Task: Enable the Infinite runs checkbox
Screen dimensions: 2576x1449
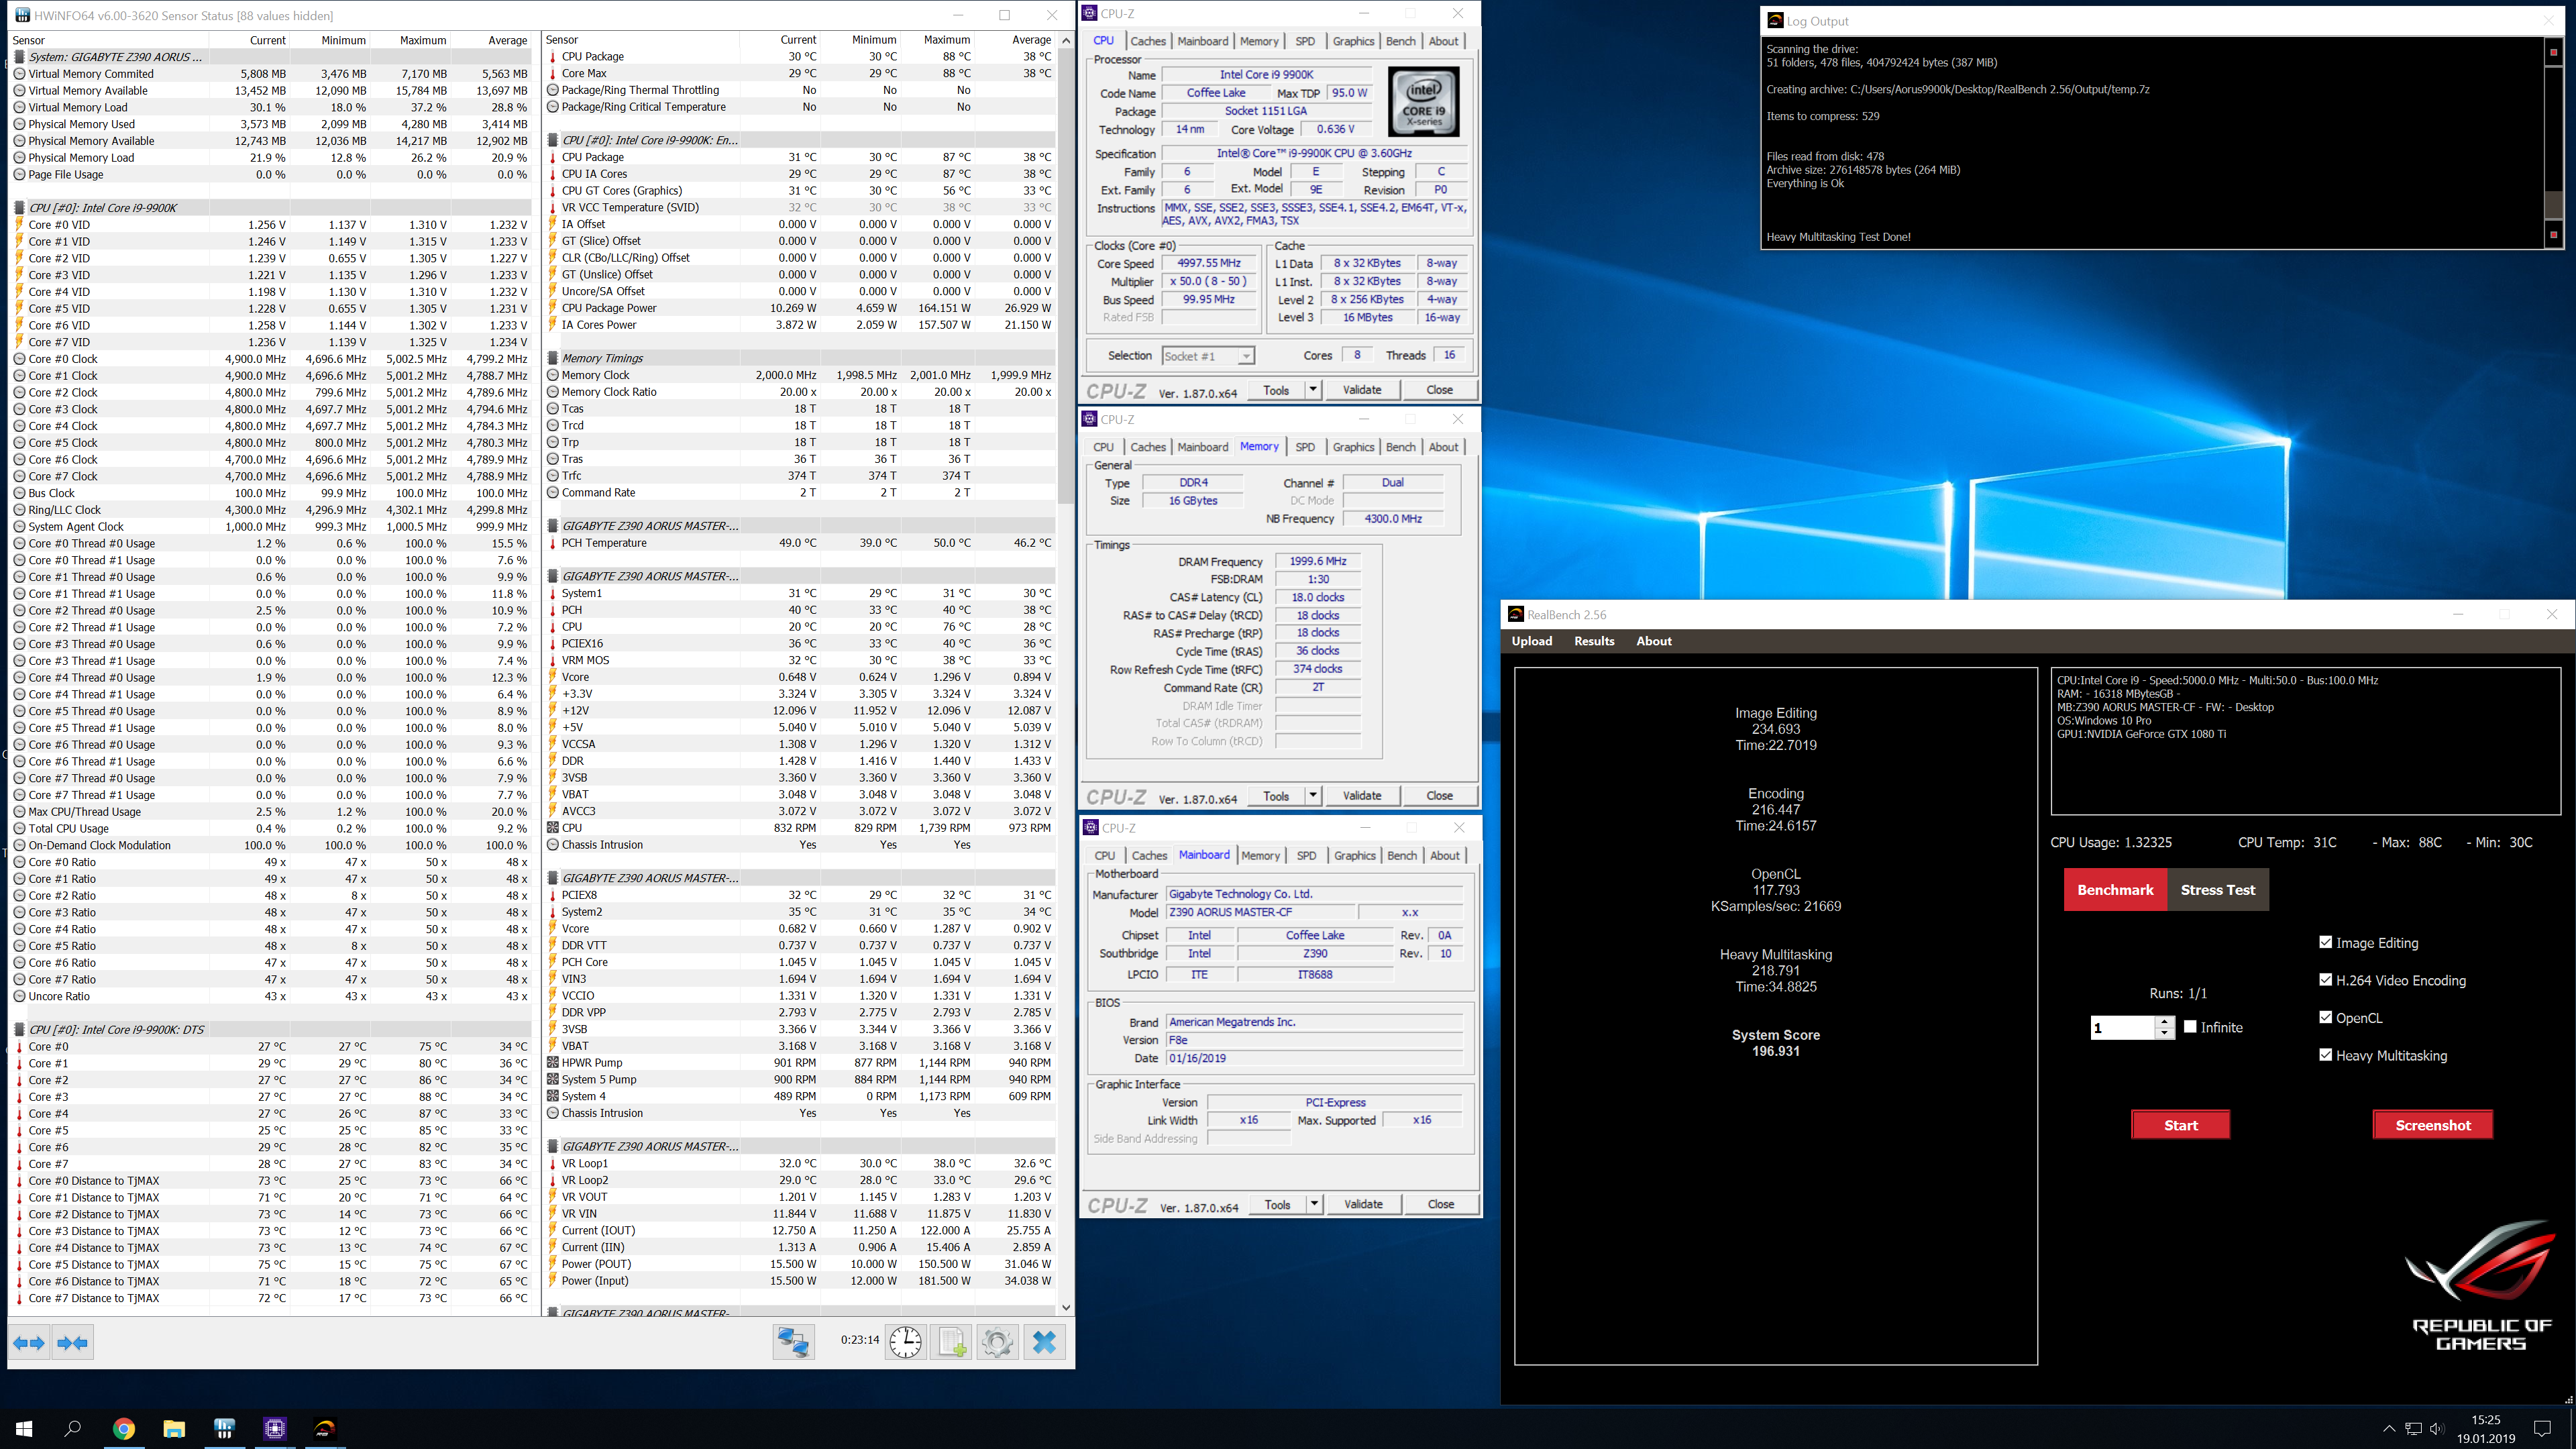Action: pyautogui.click(x=2190, y=1027)
